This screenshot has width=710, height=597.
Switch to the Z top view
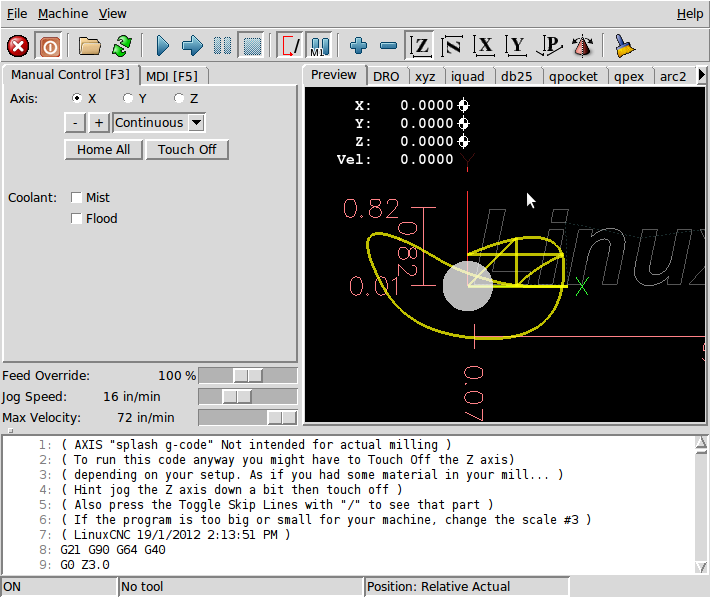[421, 46]
